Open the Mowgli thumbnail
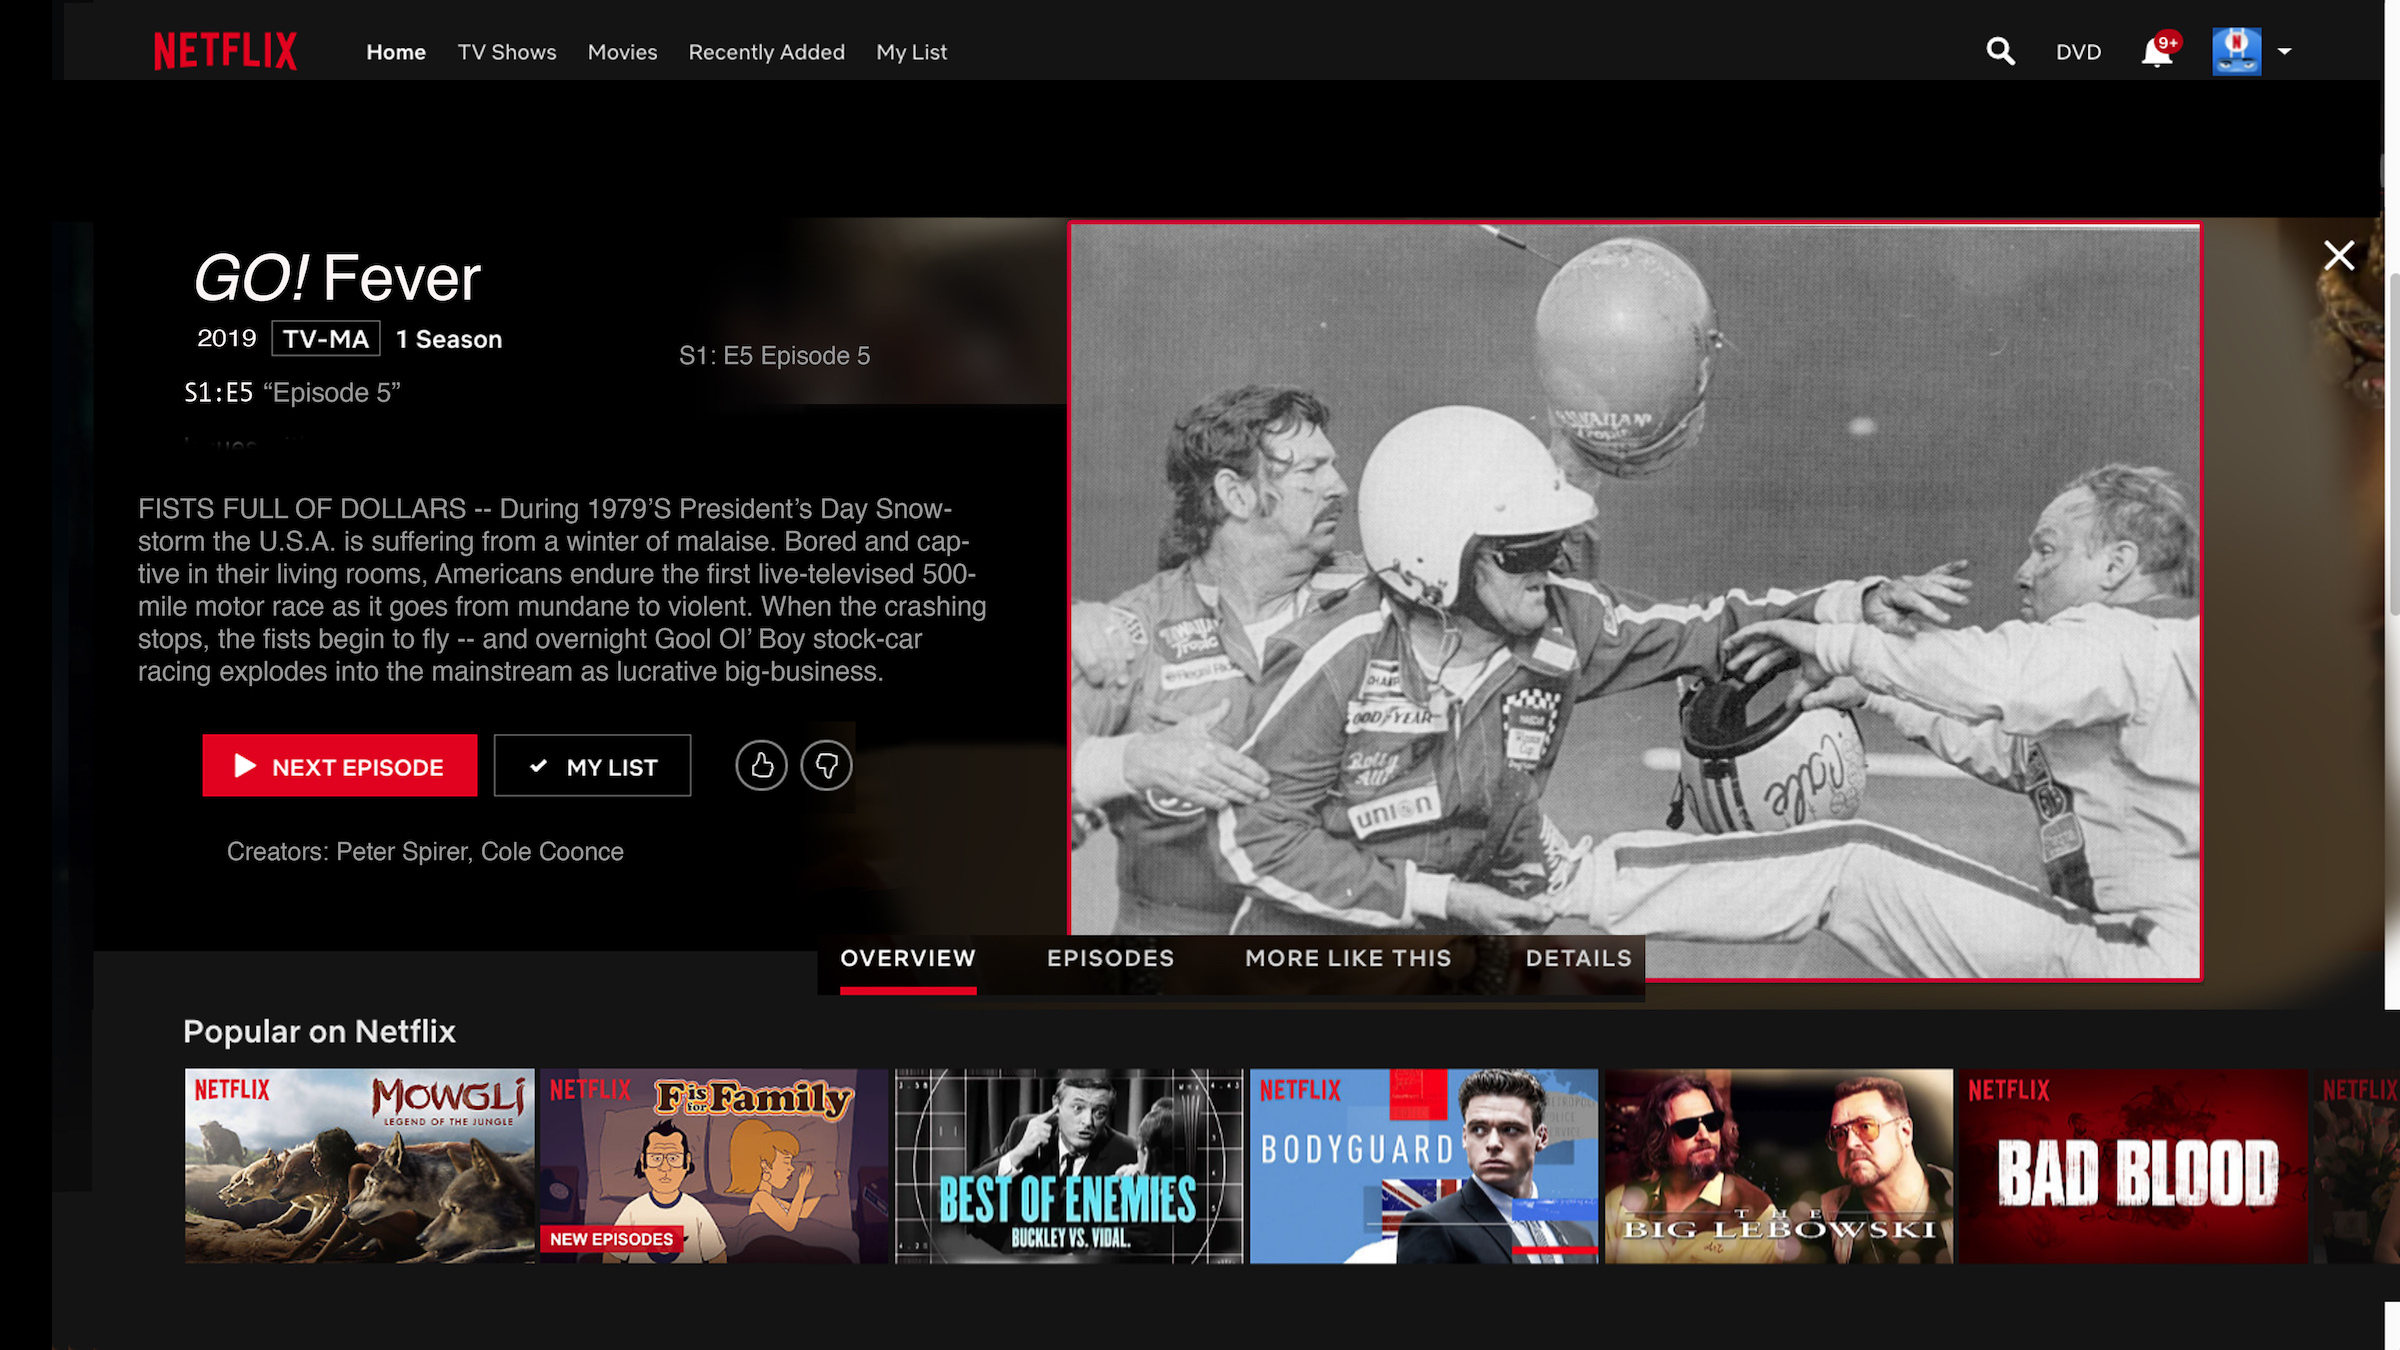Viewport: 2400px width, 1350px height. tap(359, 1166)
